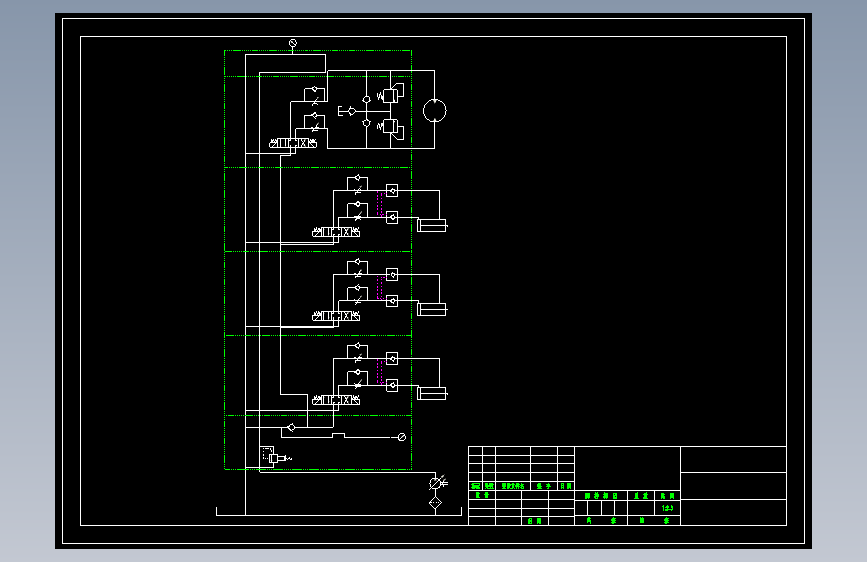Select the second cylinder's directional control valve
The height and width of the screenshot is (562, 867).
pyautogui.click(x=336, y=316)
